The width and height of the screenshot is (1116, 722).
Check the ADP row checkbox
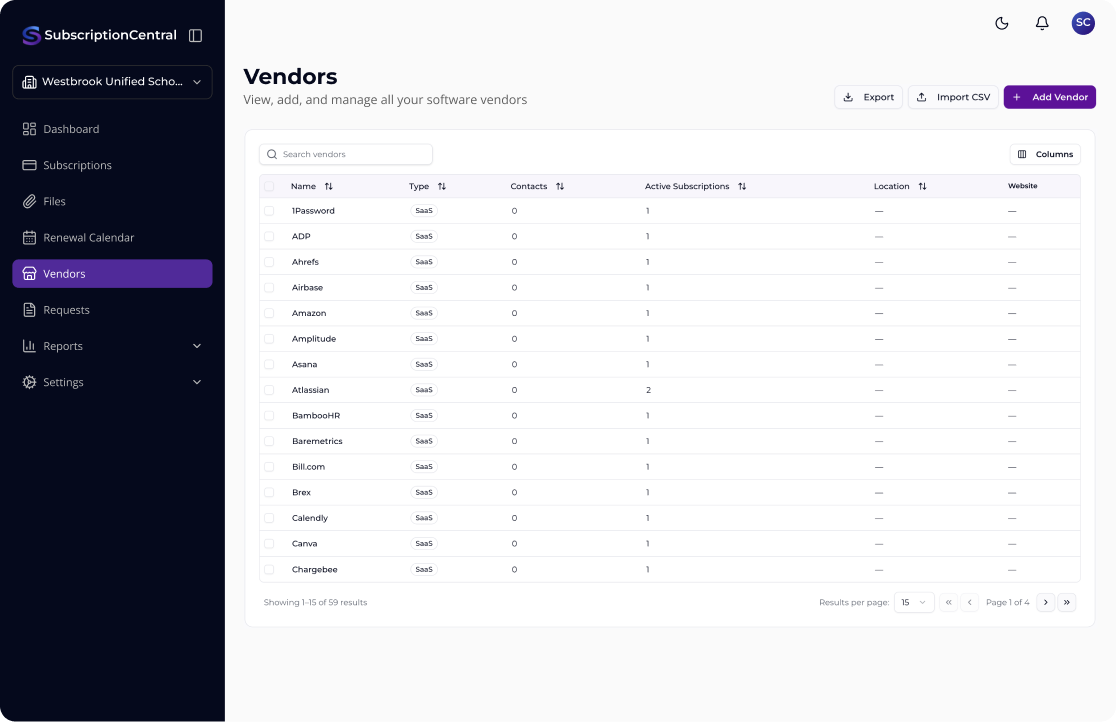[x=269, y=236]
